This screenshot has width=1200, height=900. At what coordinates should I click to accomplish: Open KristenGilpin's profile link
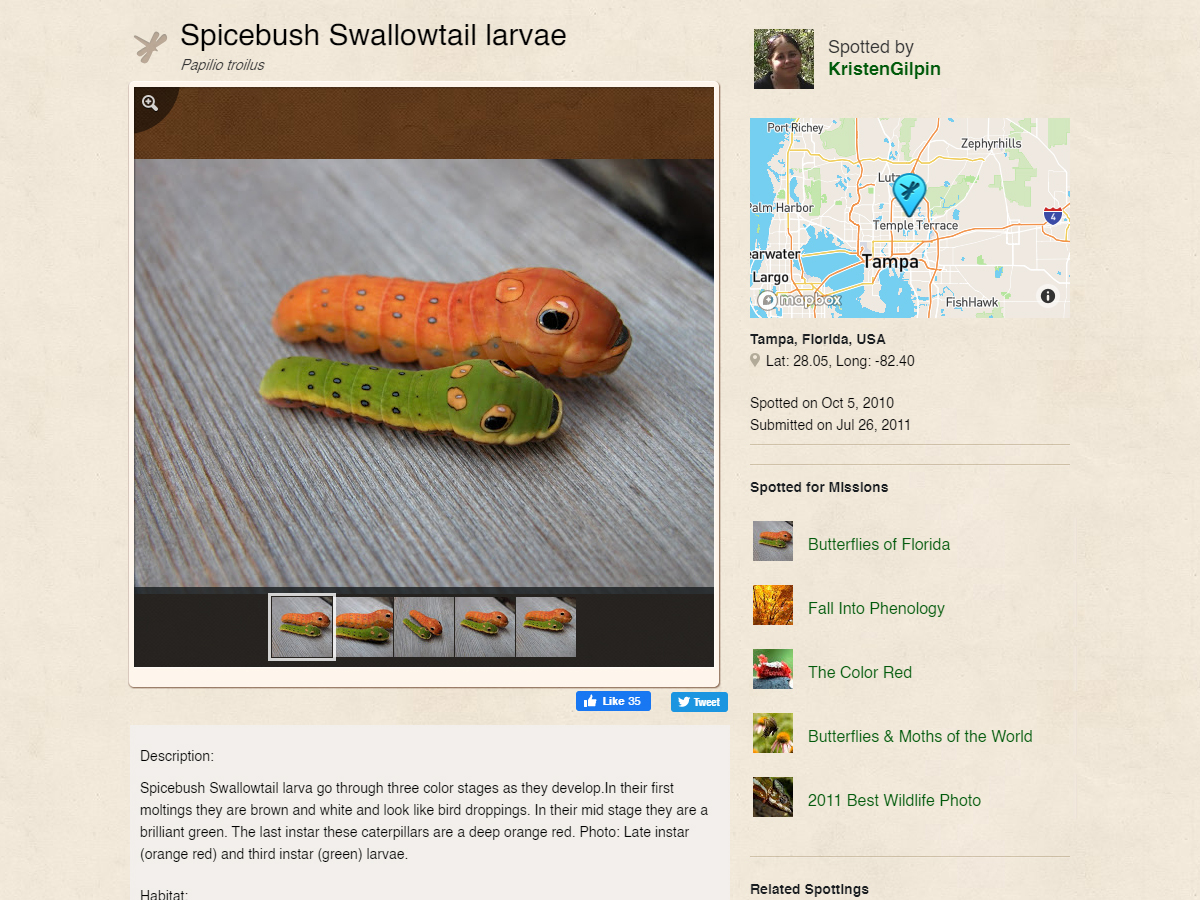tap(884, 69)
